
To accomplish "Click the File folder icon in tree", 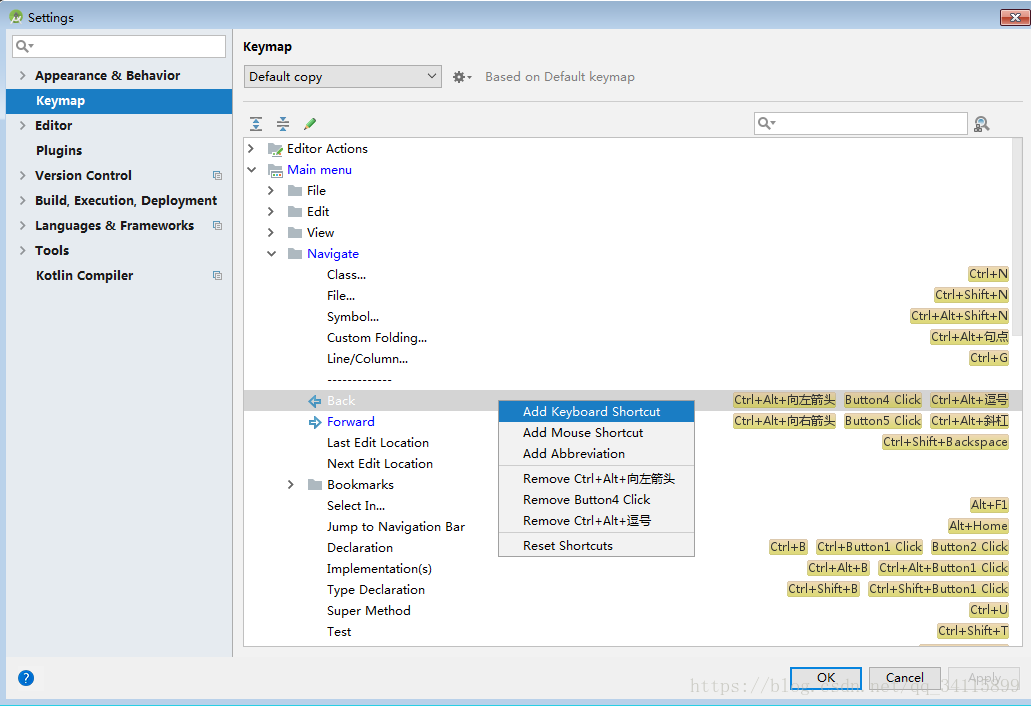I will [295, 191].
